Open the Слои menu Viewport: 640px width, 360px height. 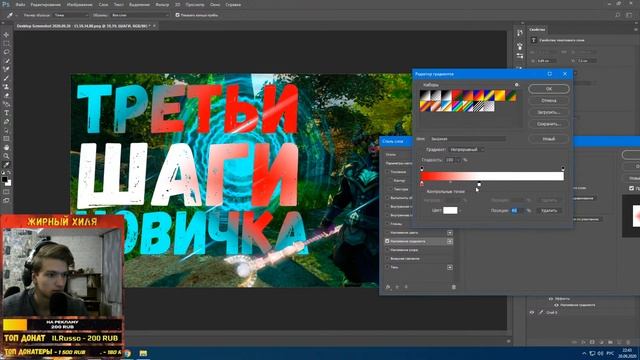point(103,5)
